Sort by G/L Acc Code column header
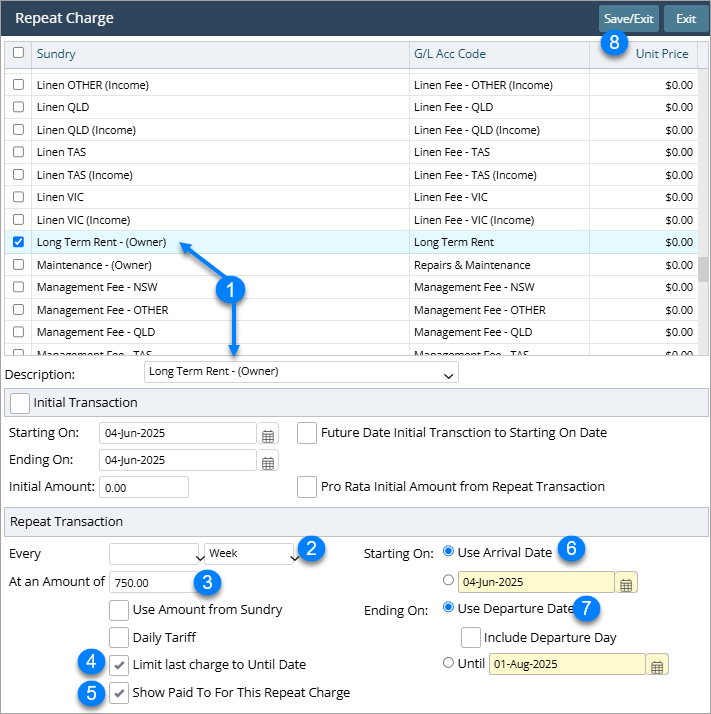 449,54
